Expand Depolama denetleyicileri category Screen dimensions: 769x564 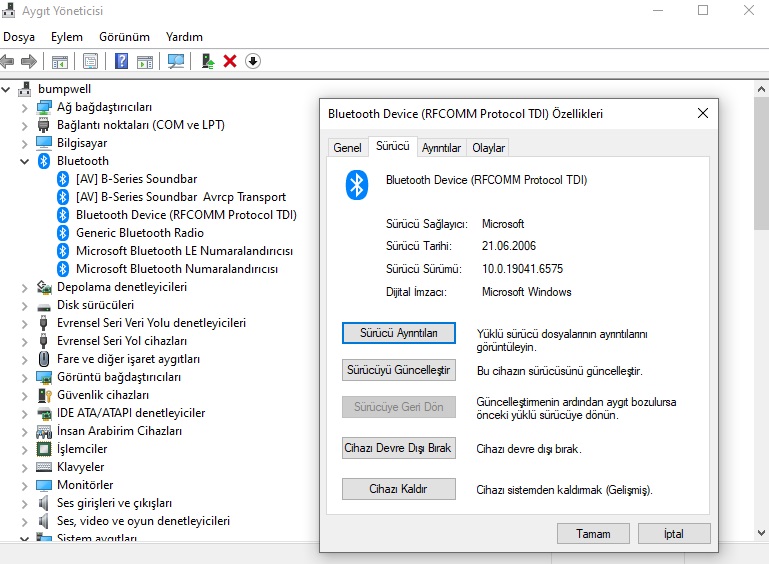(x=25, y=287)
